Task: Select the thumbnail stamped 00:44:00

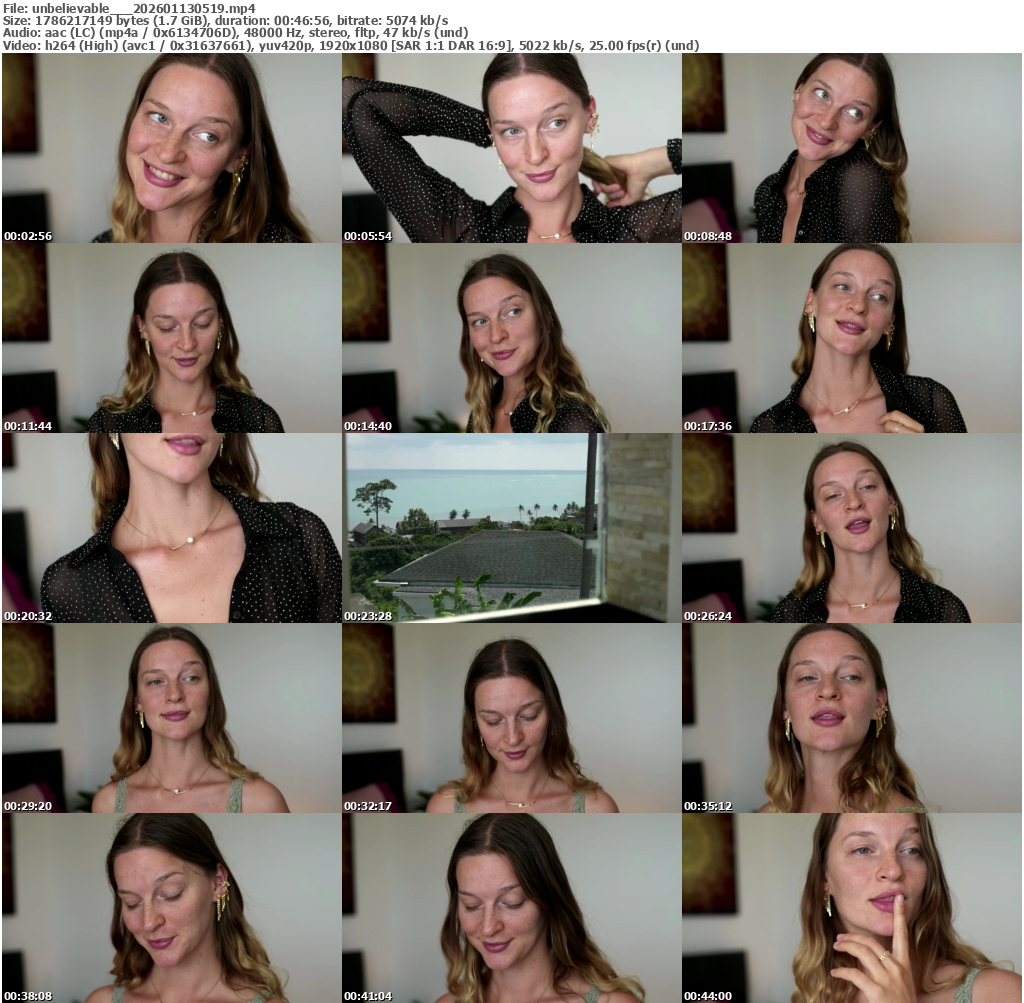Action: point(852,908)
